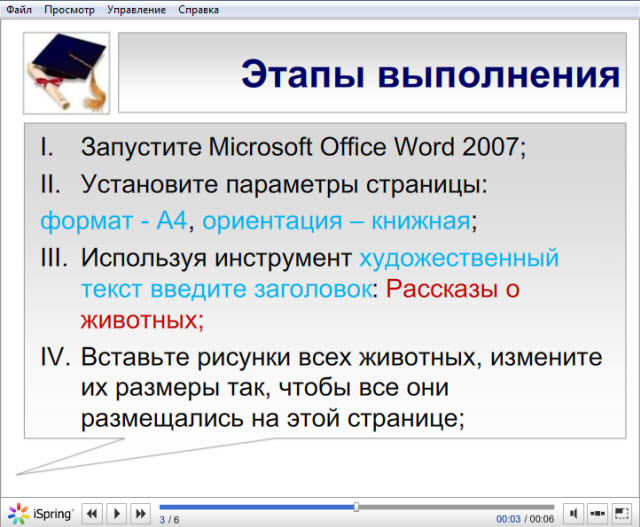Click the 3 / 6 slide counter
This screenshot has width=640, height=527.
pyautogui.click(x=169, y=519)
